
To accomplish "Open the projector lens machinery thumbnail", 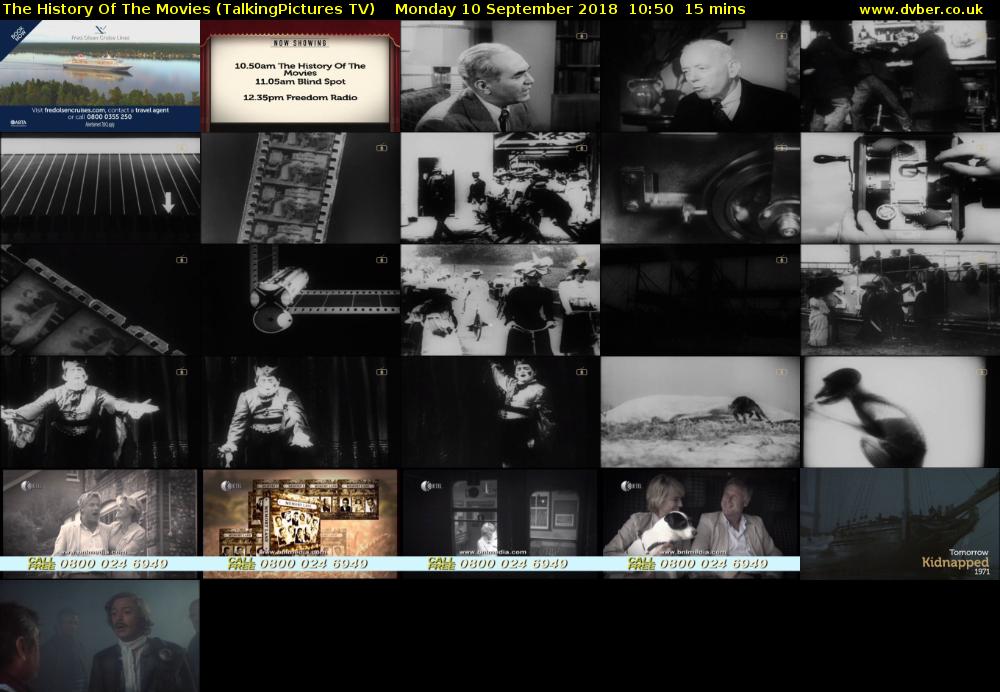I will (x=700, y=188).
